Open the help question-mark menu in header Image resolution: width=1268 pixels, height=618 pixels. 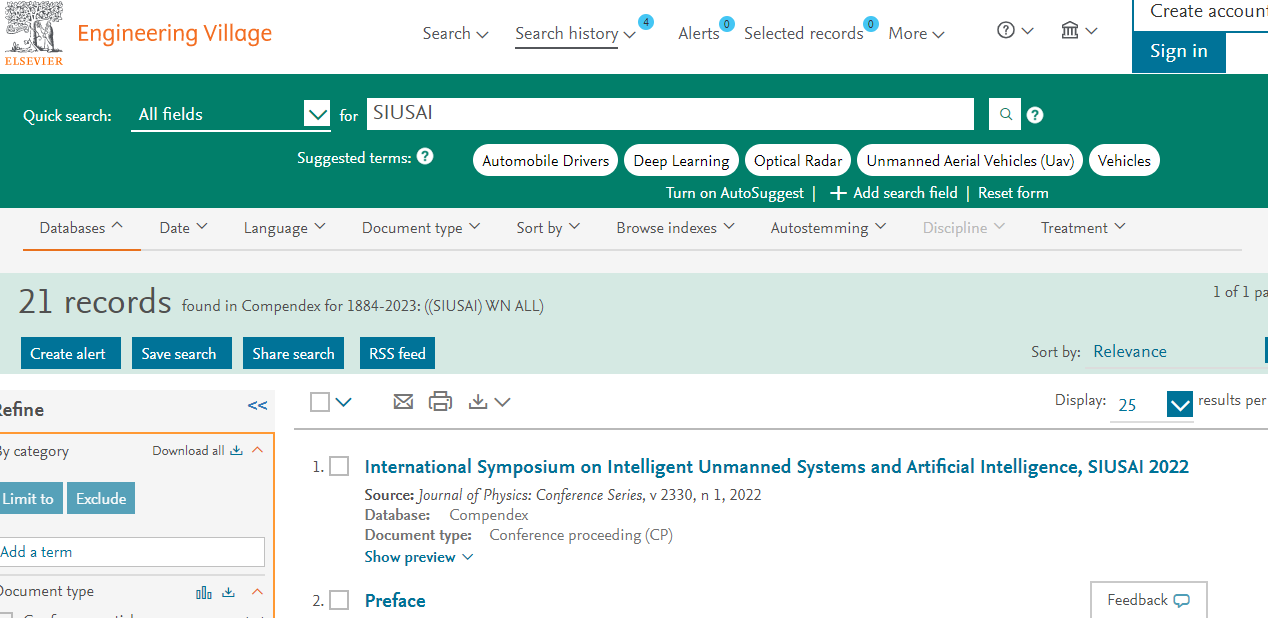1015,31
